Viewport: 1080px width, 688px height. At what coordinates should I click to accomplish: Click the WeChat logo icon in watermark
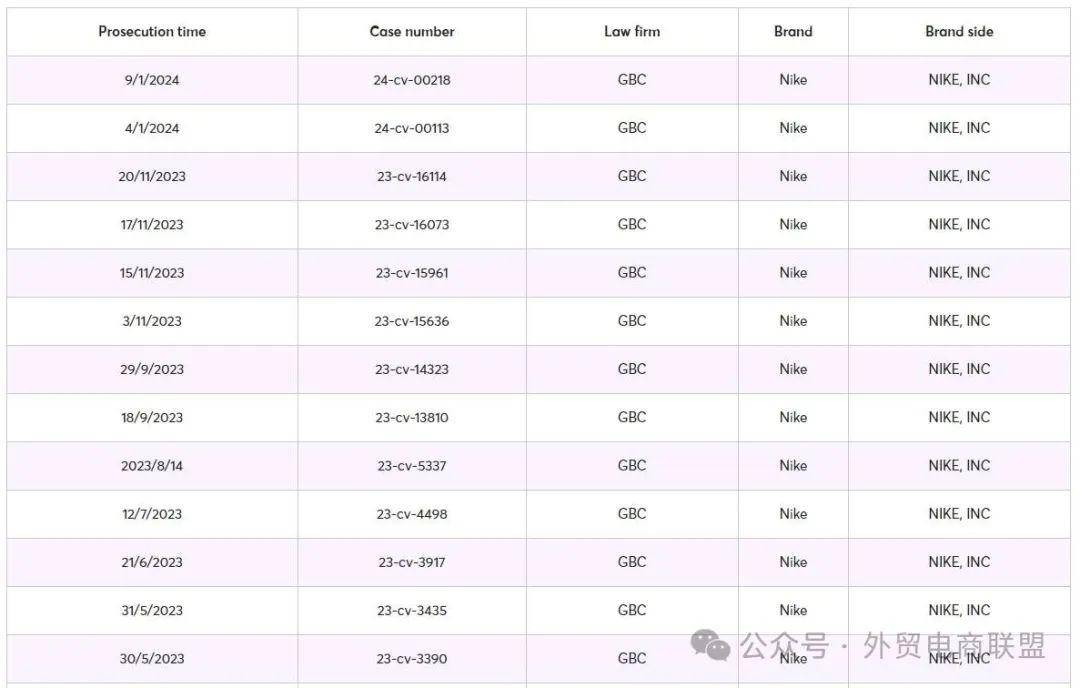point(710,645)
